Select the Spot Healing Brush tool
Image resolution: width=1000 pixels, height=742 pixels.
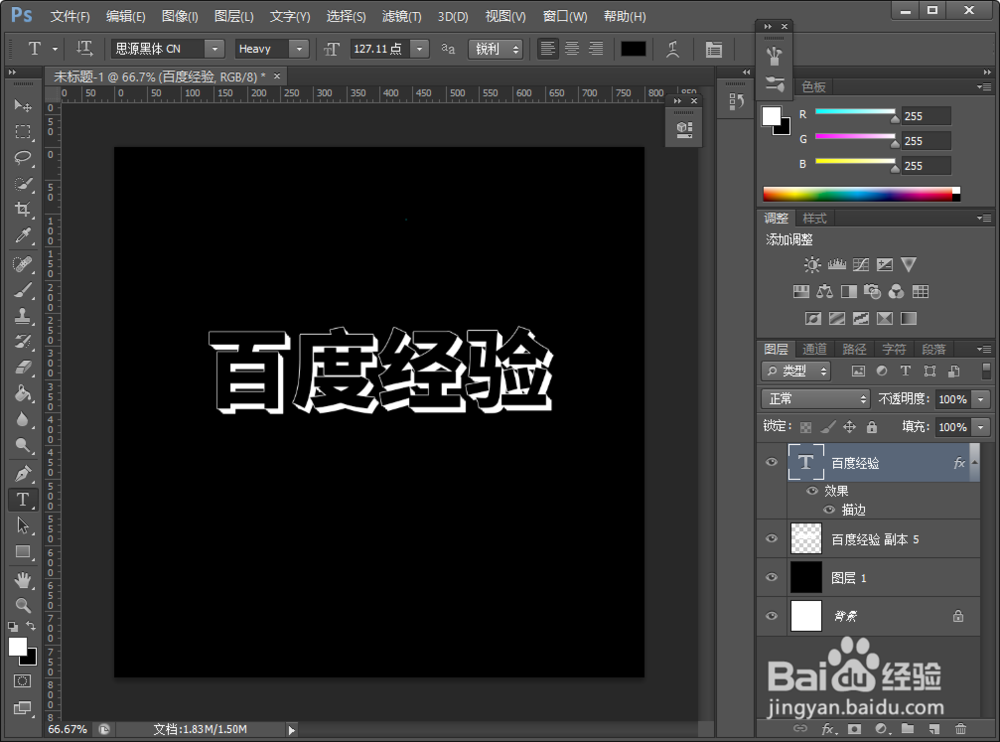pos(23,264)
